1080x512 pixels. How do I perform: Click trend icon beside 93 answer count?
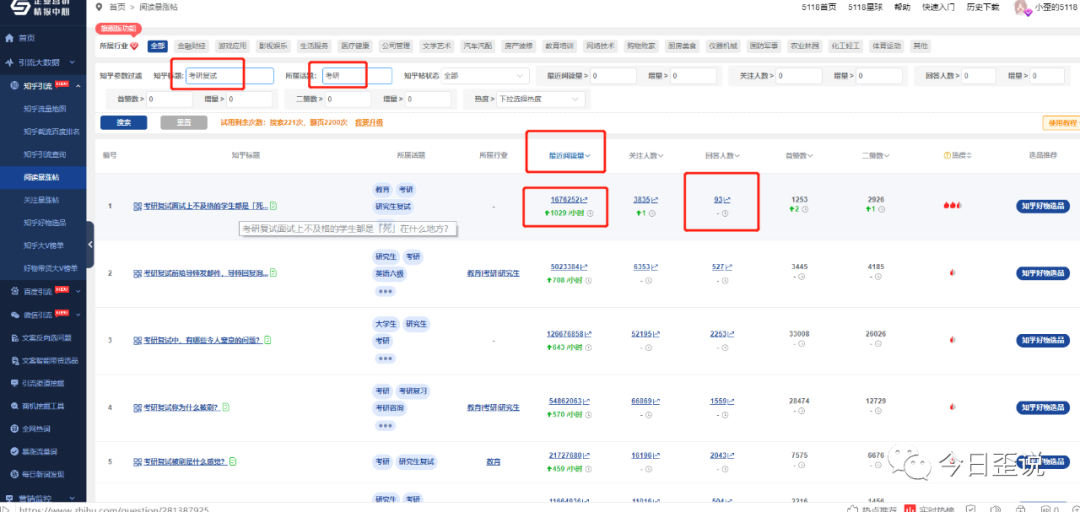[726, 200]
